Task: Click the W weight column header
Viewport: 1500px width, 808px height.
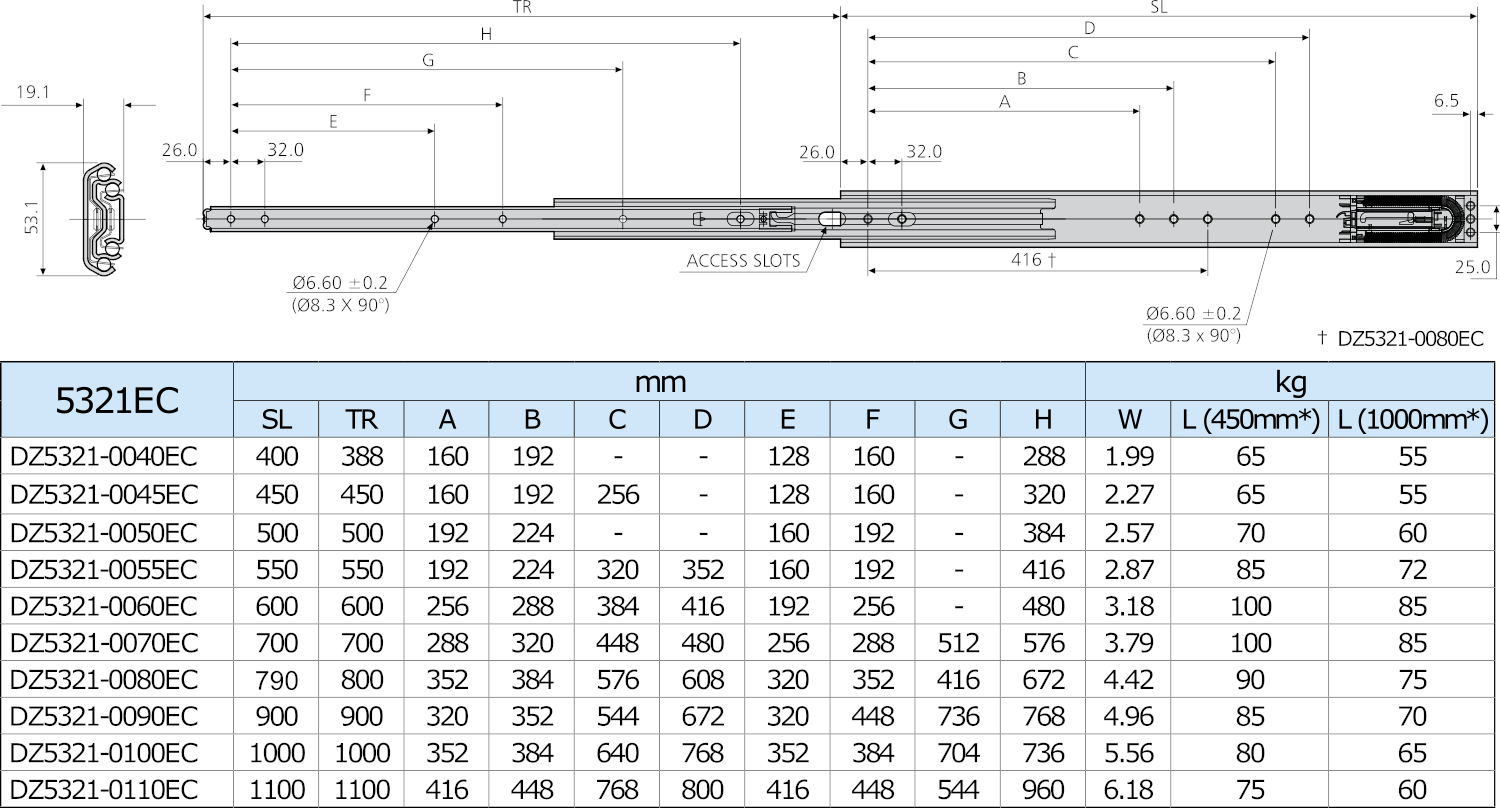Action: (1128, 419)
